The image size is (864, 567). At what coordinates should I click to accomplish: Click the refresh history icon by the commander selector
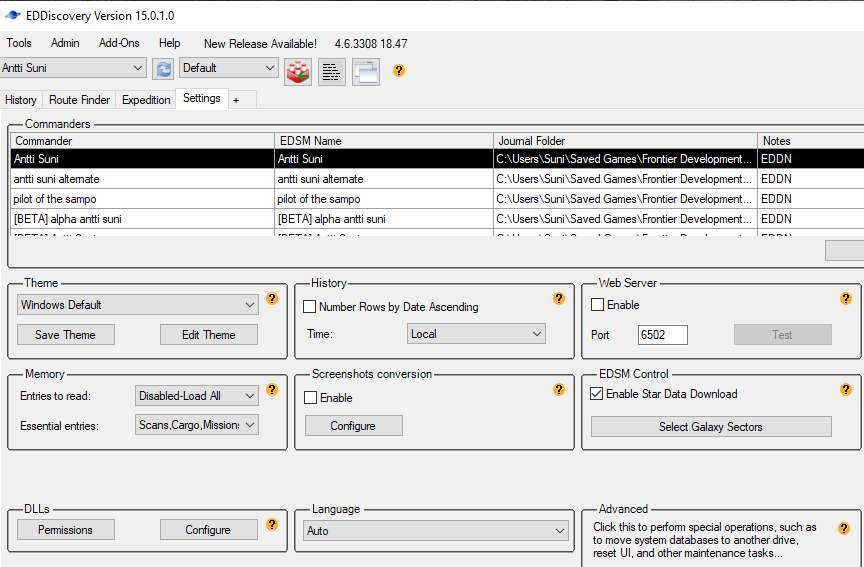[163, 69]
